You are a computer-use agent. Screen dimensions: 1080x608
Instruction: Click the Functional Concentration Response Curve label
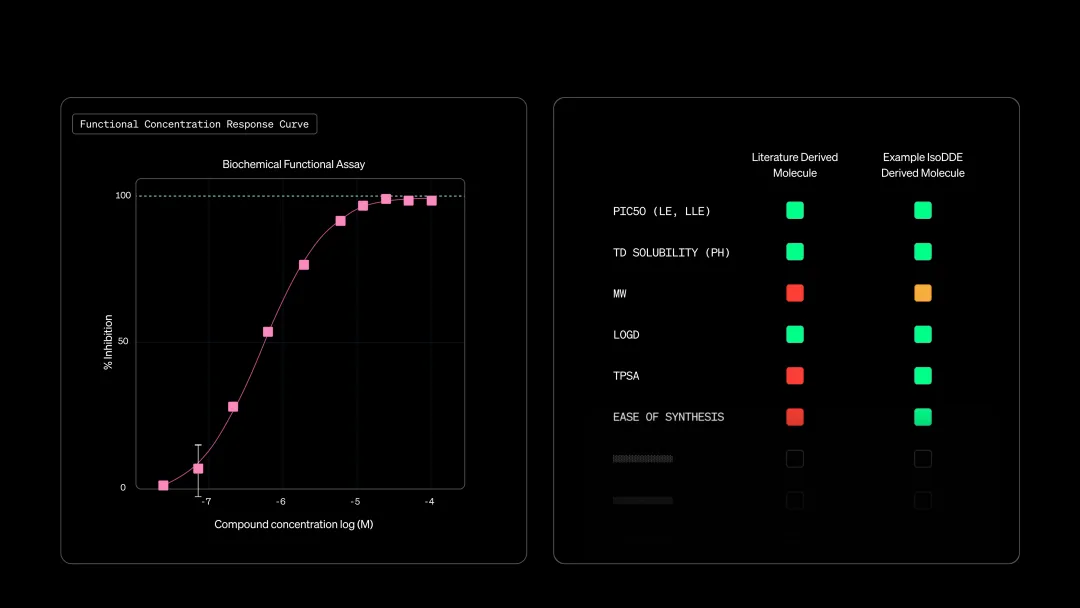tap(194, 124)
